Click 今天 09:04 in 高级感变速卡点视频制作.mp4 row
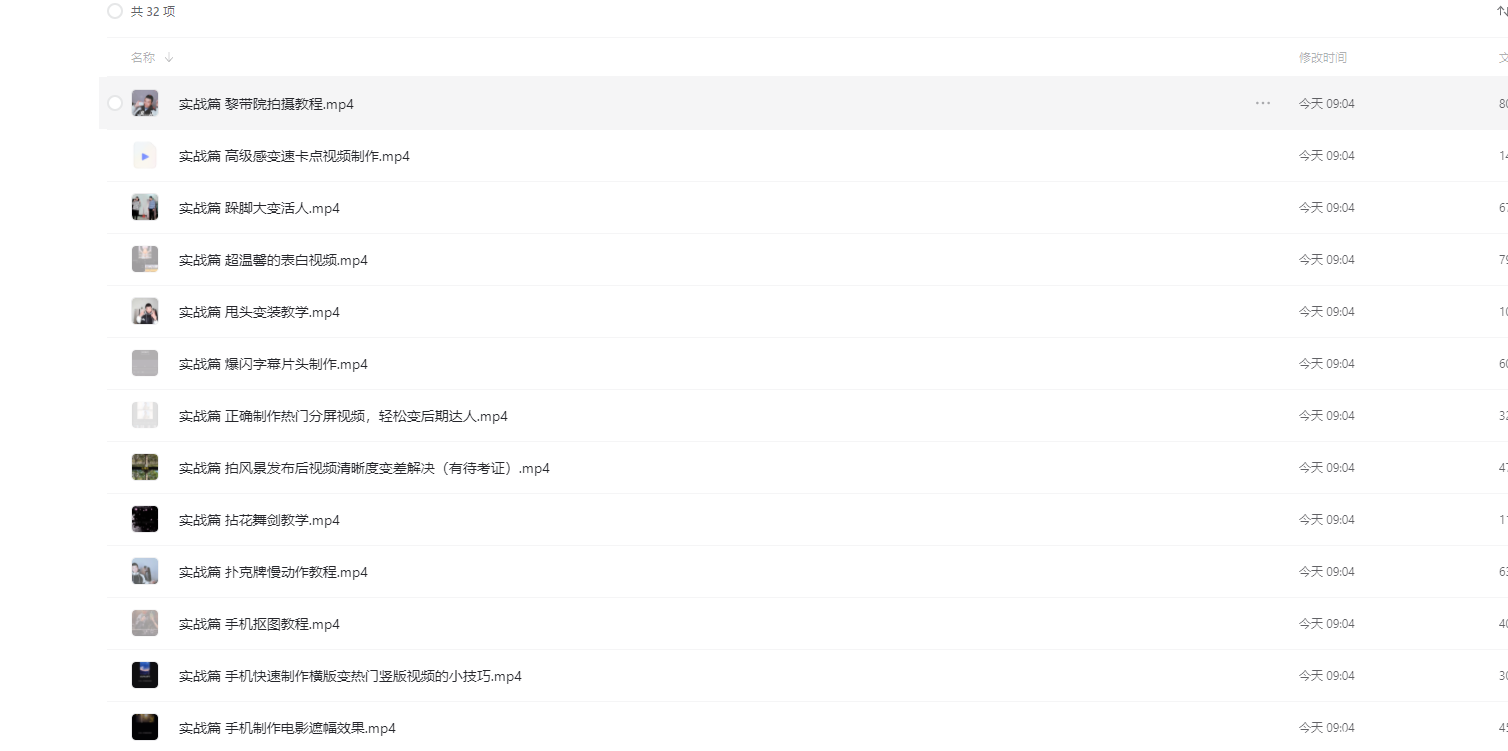The height and width of the screenshot is (751, 1508). pos(1326,155)
